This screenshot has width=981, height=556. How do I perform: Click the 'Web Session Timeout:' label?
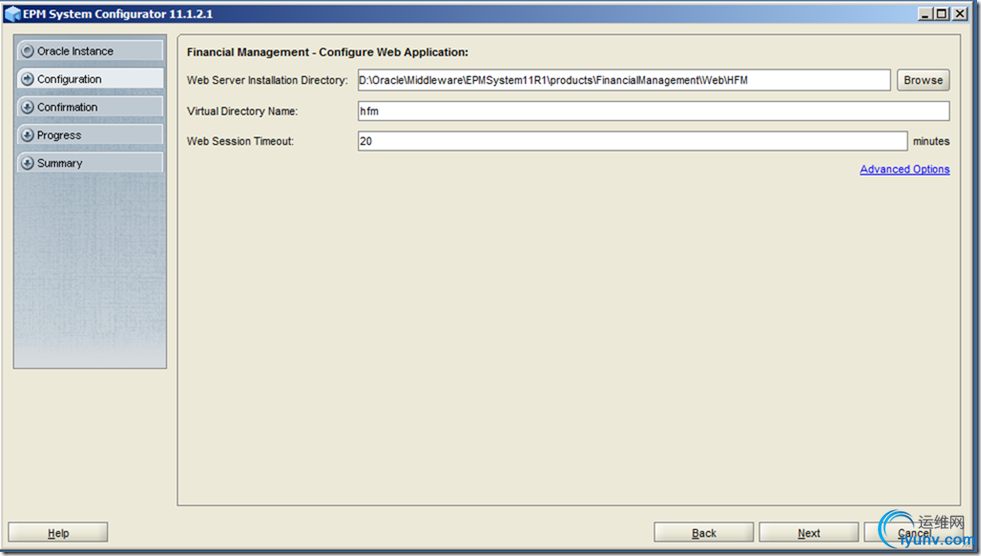pos(240,141)
